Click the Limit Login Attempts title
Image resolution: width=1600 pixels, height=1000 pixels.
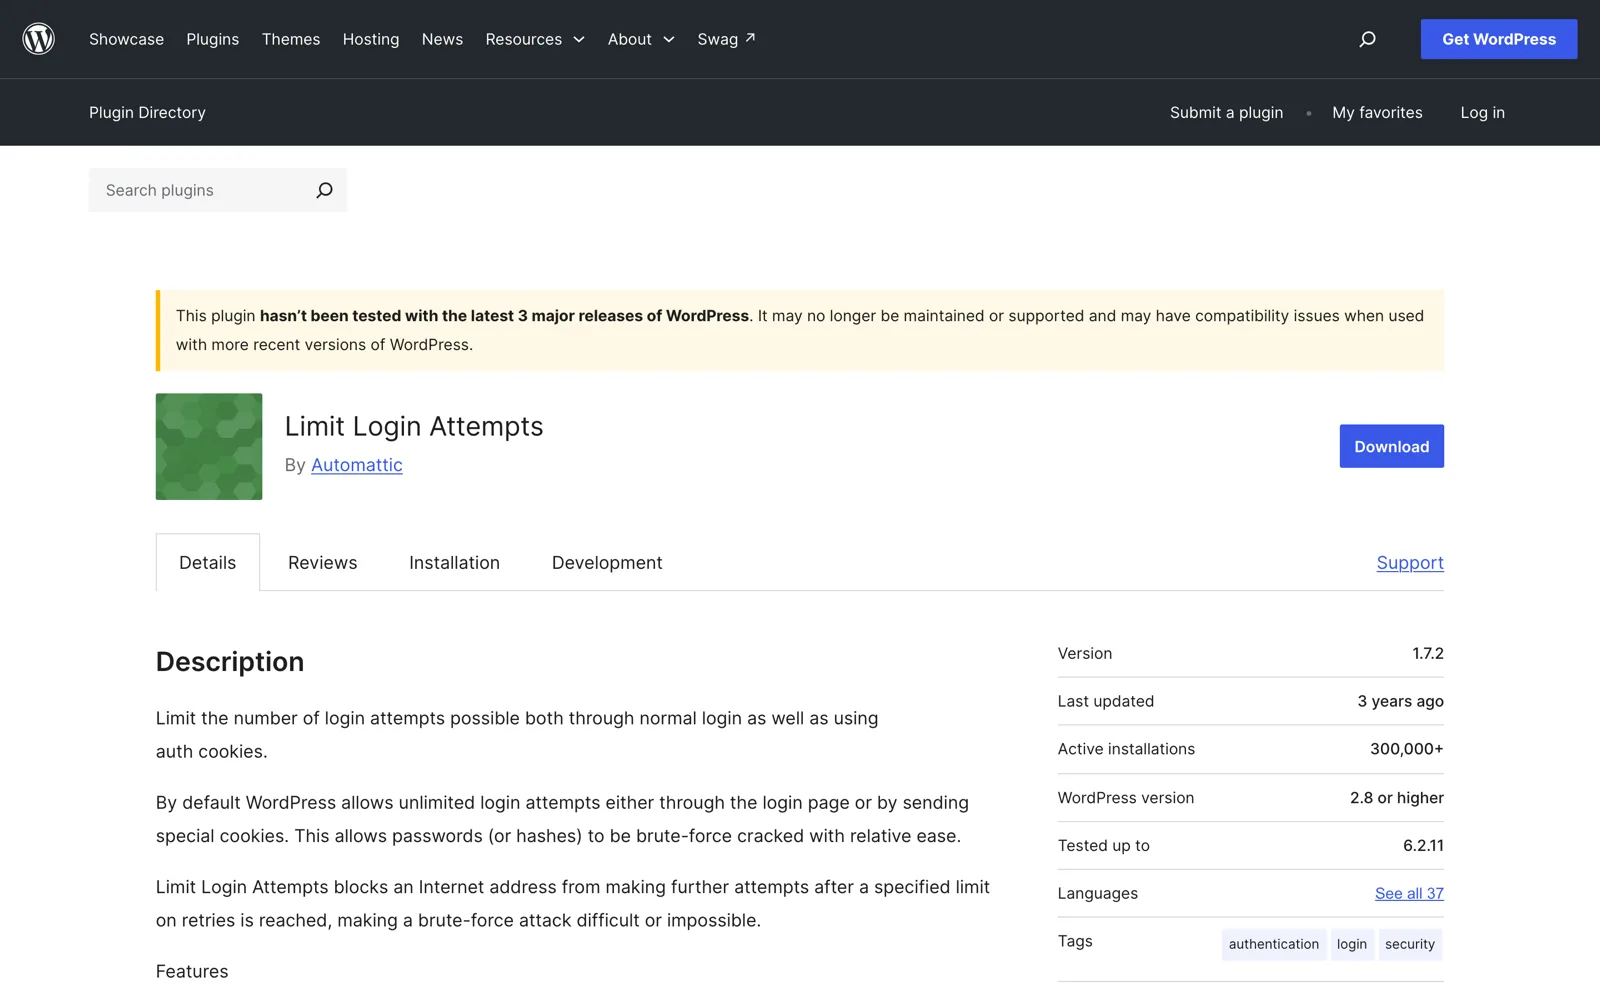[414, 426]
